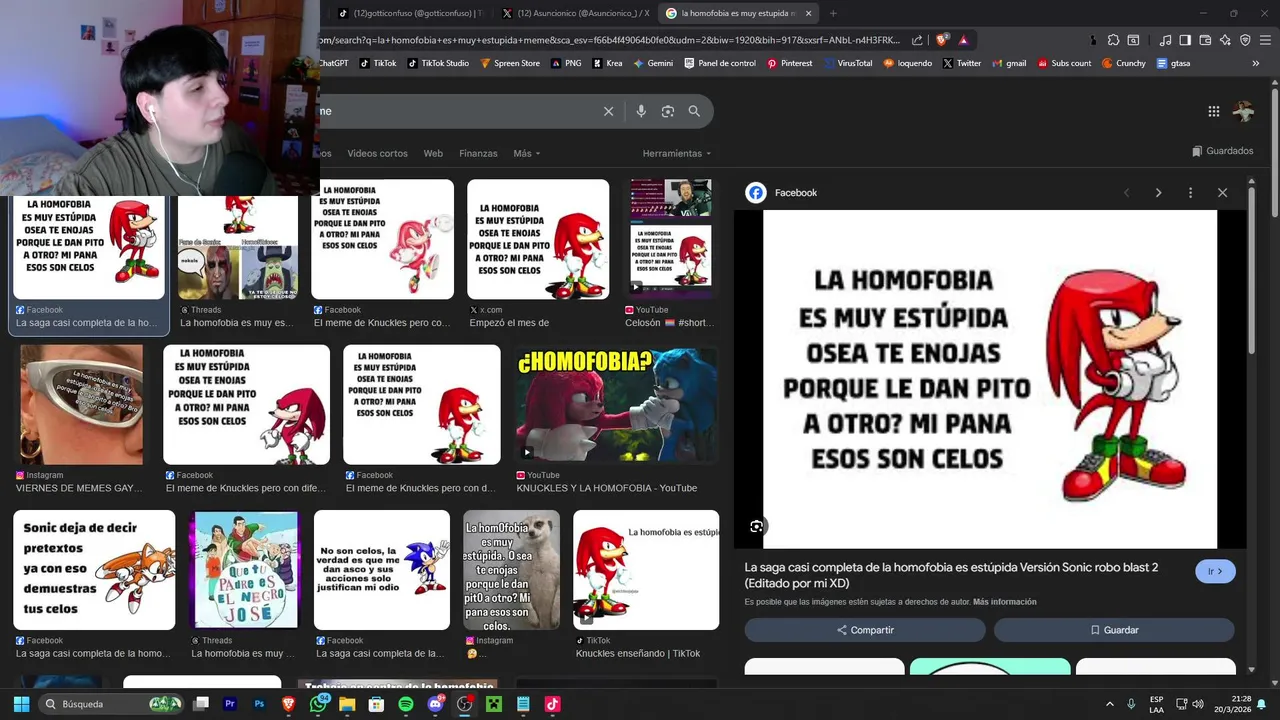Select the Web search filter

point(433,153)
